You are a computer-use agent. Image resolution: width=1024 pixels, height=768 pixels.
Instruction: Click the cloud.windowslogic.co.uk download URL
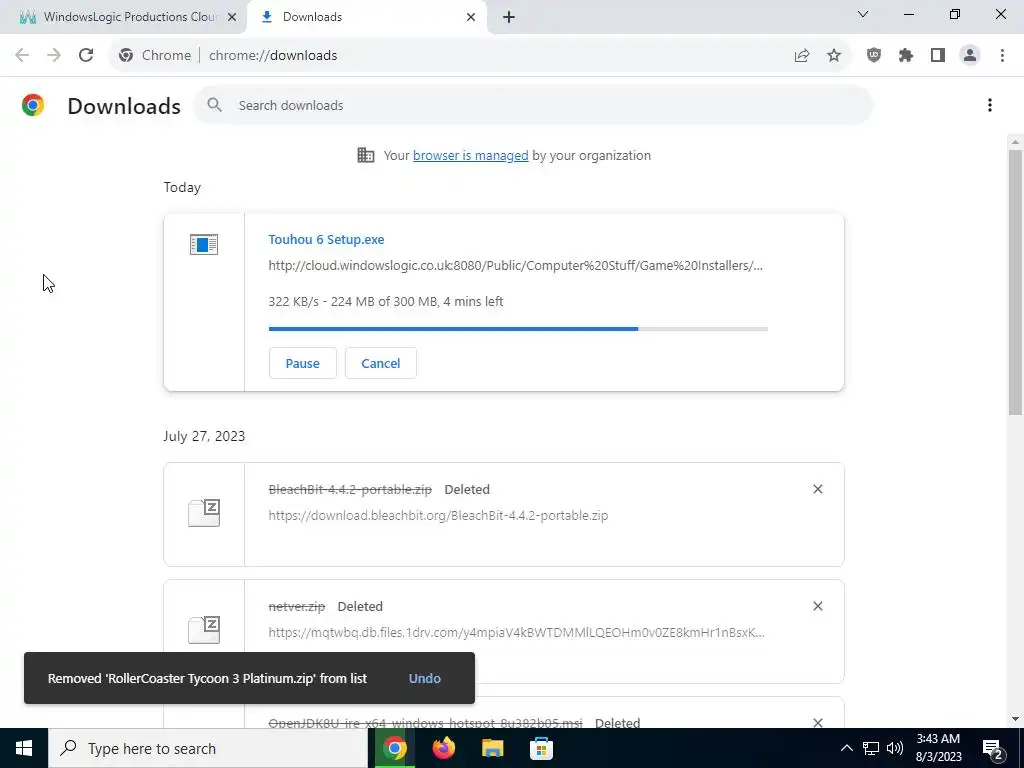[515, 266]
